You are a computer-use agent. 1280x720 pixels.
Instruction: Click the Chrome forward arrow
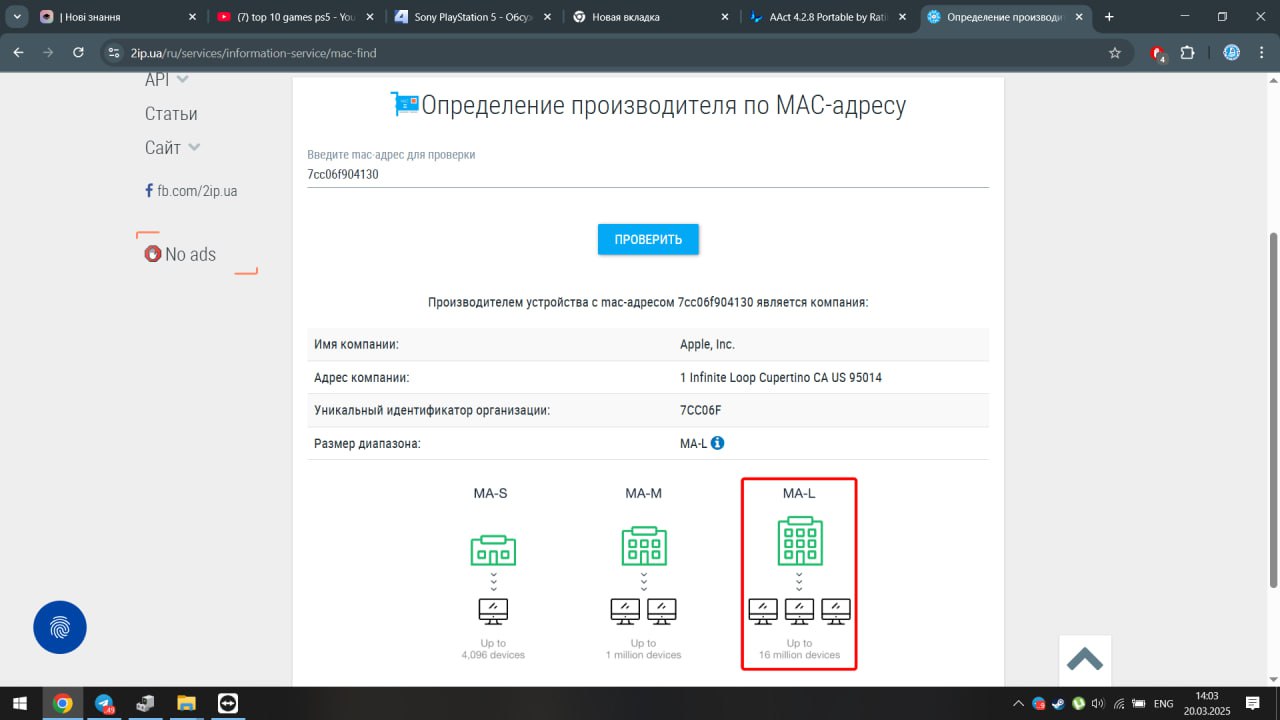tap(48, 53)
